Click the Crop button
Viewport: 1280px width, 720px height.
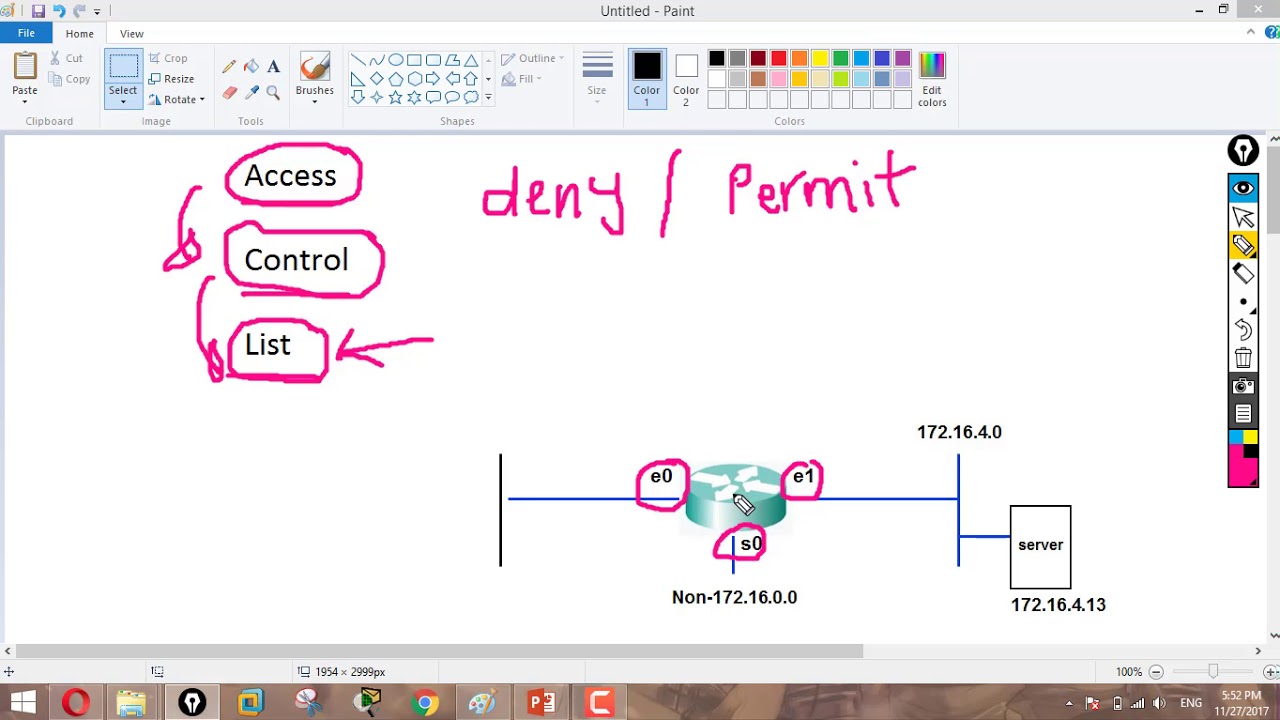coord(168,58)
